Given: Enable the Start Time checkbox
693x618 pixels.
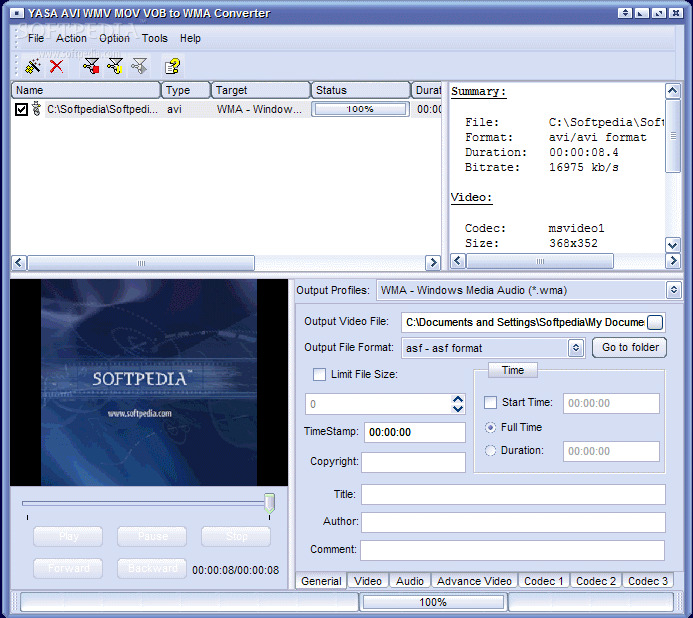Looking at the screenshot, I should click(x=490, y=403).
